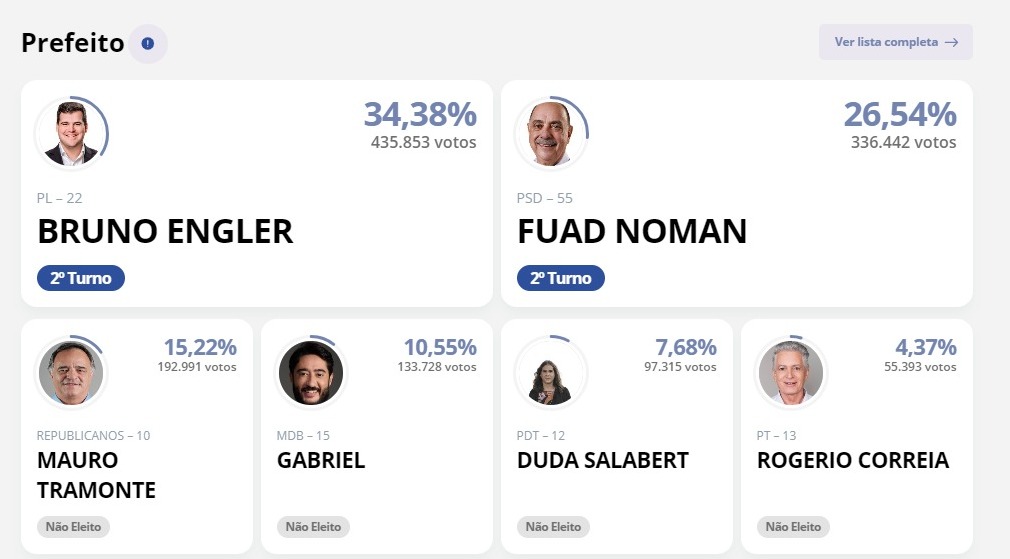The height and width of the screenshot is (559, 1010).
Task: Click Não Eleito tag under Rogerio Correia
Action: [x=793, y=527]
